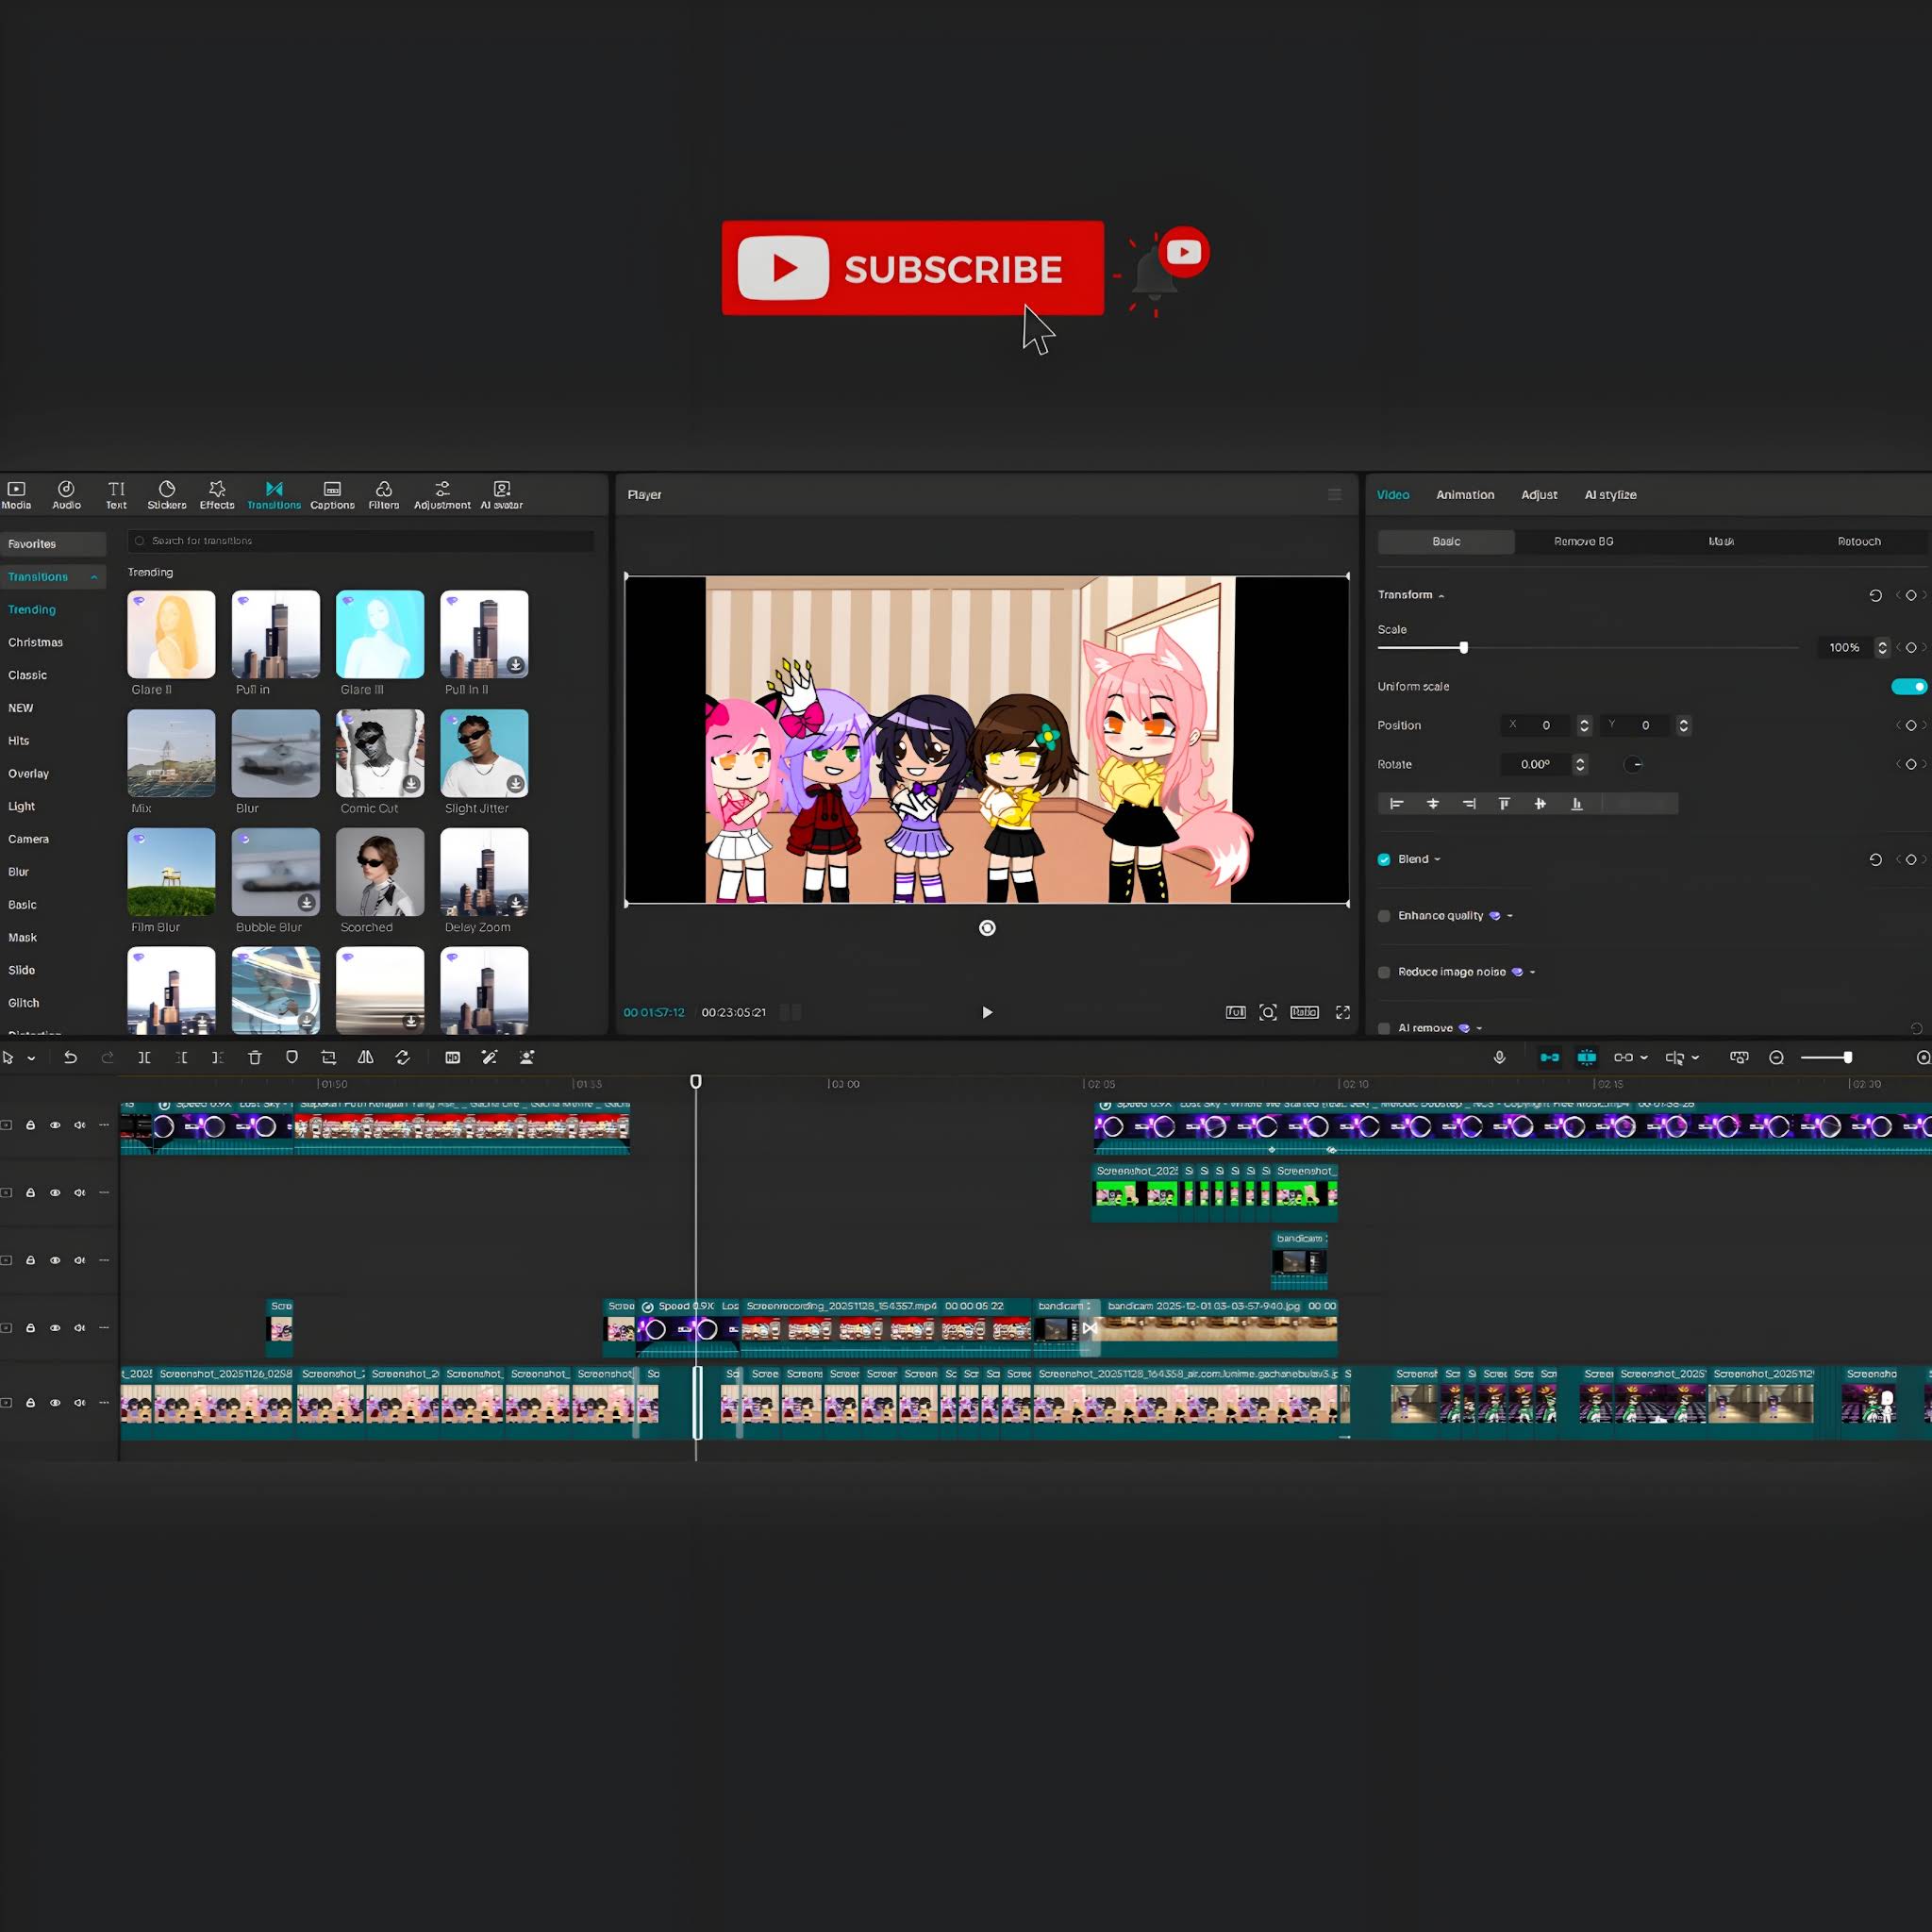Click the Reset icon for Transform
The width and height of the screenshot is (1932, 1932).
[x=1875, y=595]
